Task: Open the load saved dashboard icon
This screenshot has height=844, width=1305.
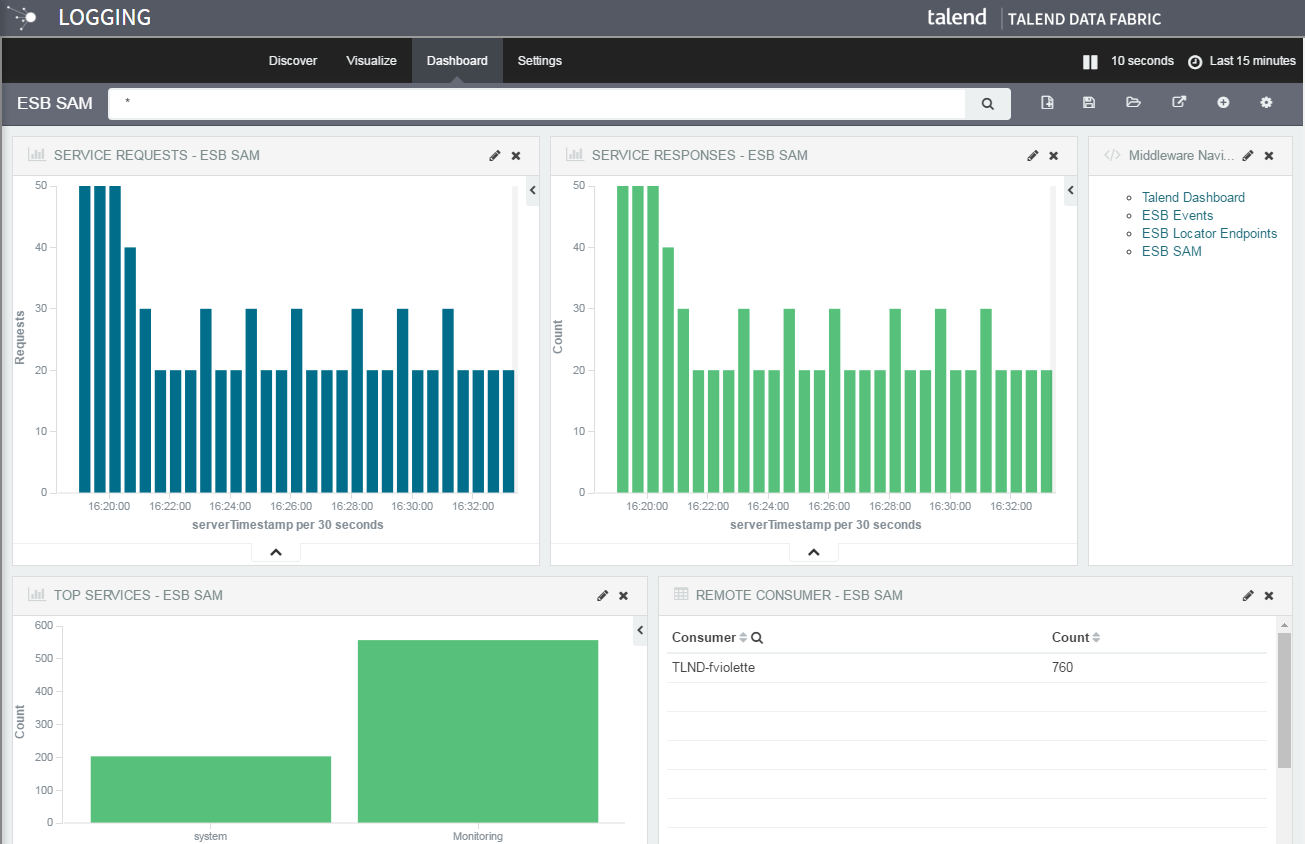Action: tap(1133, 103)
